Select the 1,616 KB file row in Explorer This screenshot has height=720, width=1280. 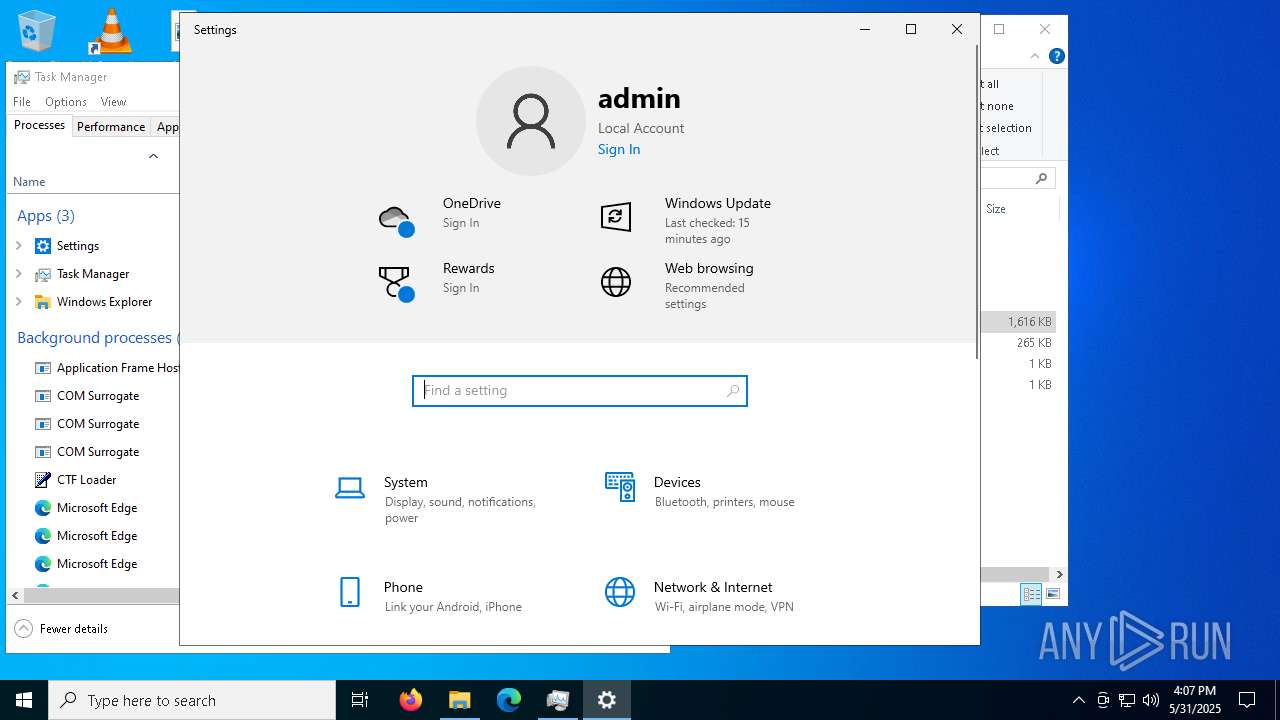[x=1018, y=322]
